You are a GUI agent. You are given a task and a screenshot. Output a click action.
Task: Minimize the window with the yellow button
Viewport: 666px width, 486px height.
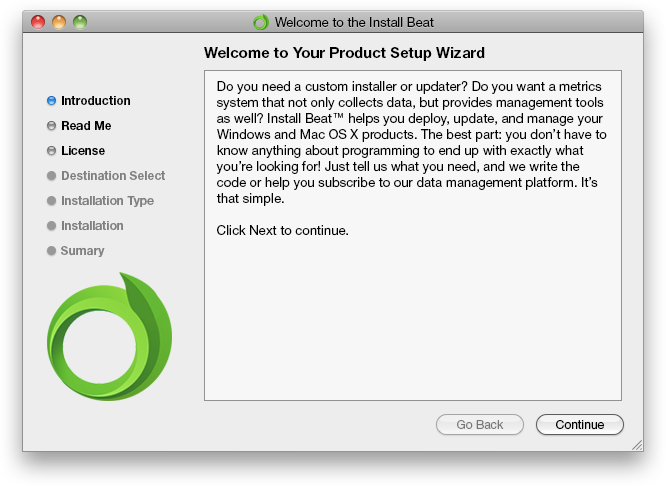pyautogui.click(x=59, y=21)
